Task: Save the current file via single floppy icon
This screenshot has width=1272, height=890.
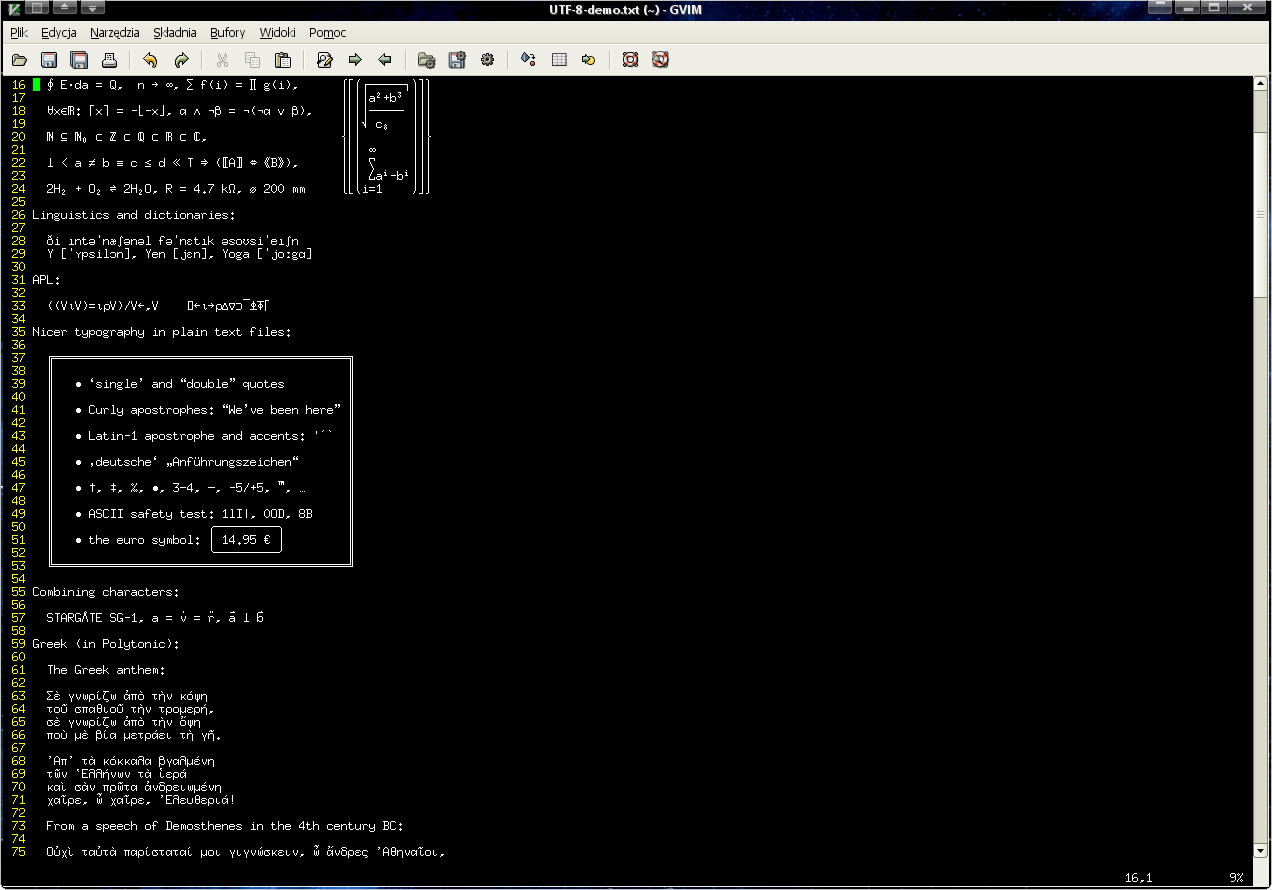Action: [x=49, y=59]
